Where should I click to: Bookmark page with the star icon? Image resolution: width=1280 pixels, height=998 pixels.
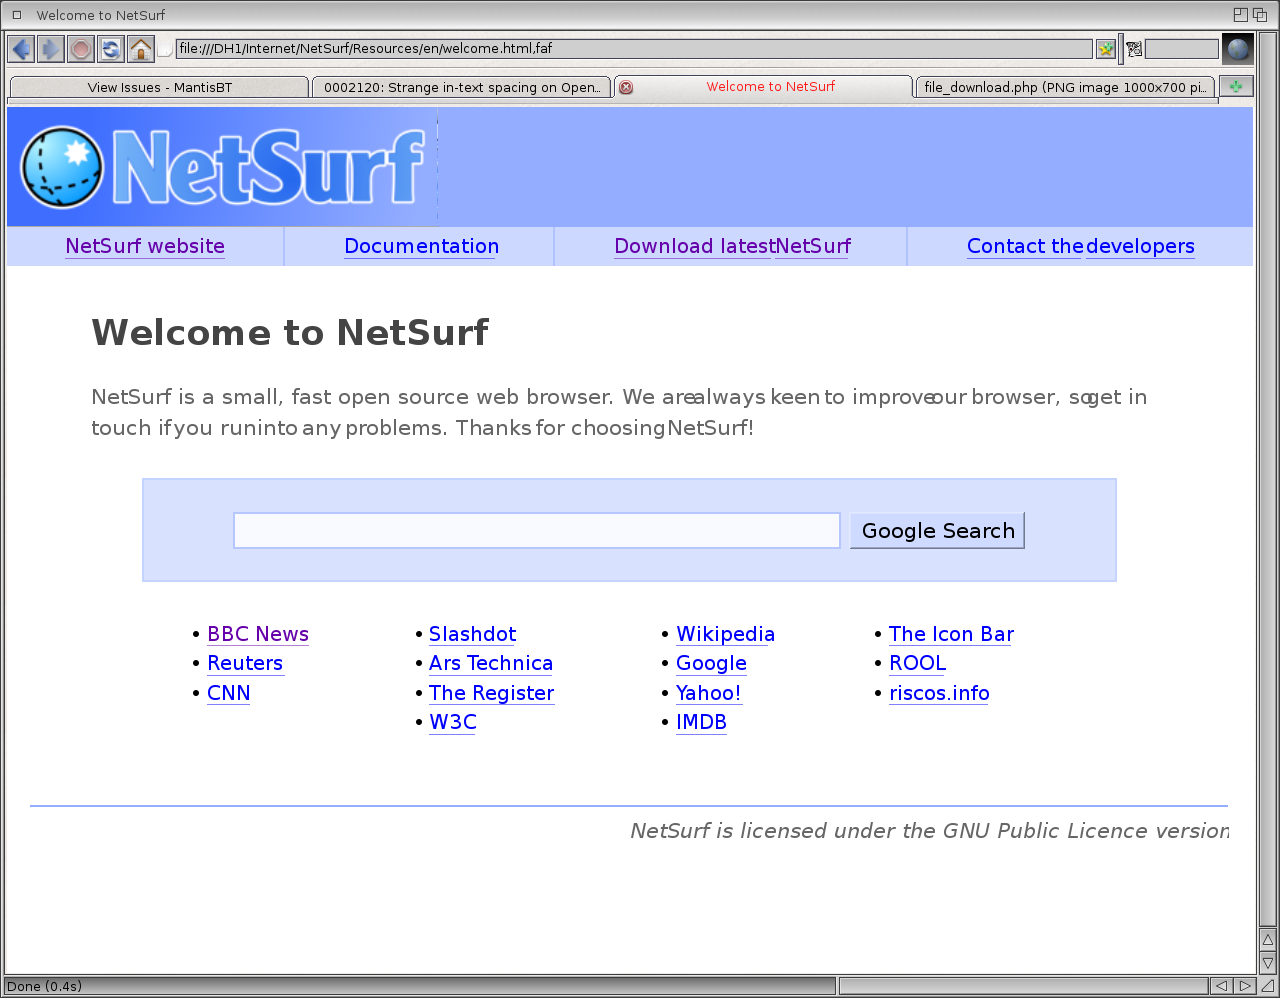(x=1105, y=49)
